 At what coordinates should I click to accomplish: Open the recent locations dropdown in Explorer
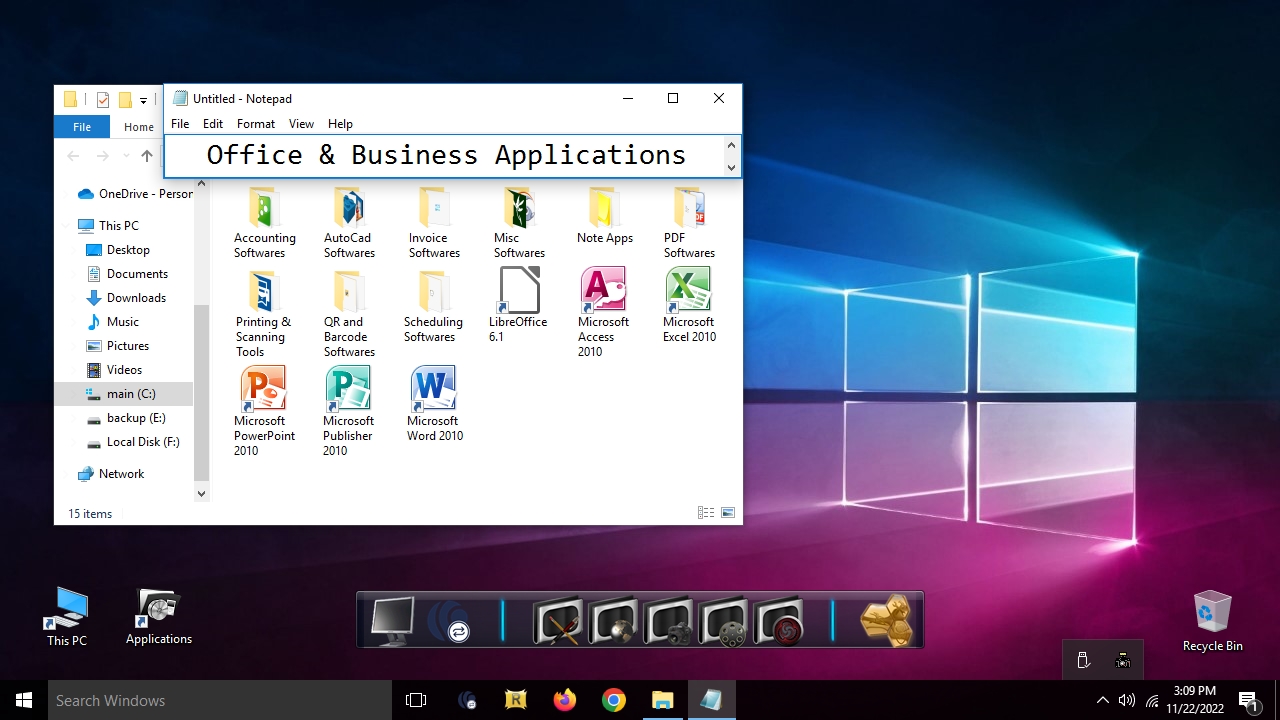tap(126, 156)
